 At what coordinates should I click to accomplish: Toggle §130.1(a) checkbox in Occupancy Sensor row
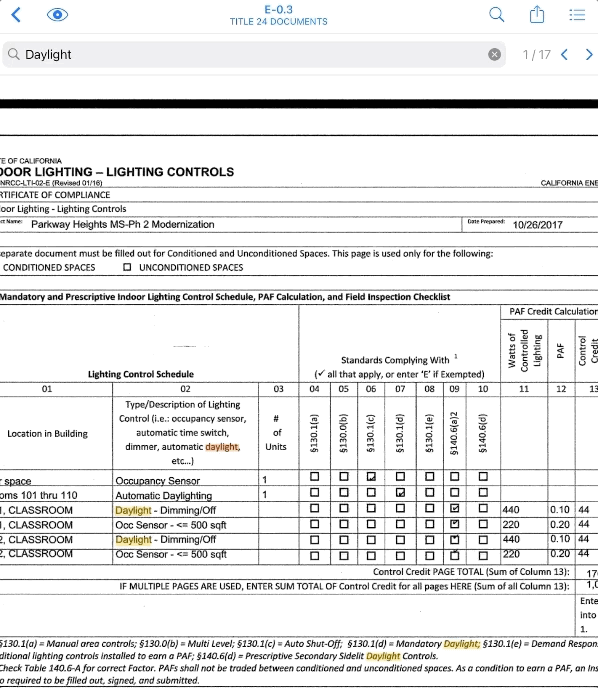(315, 476)
